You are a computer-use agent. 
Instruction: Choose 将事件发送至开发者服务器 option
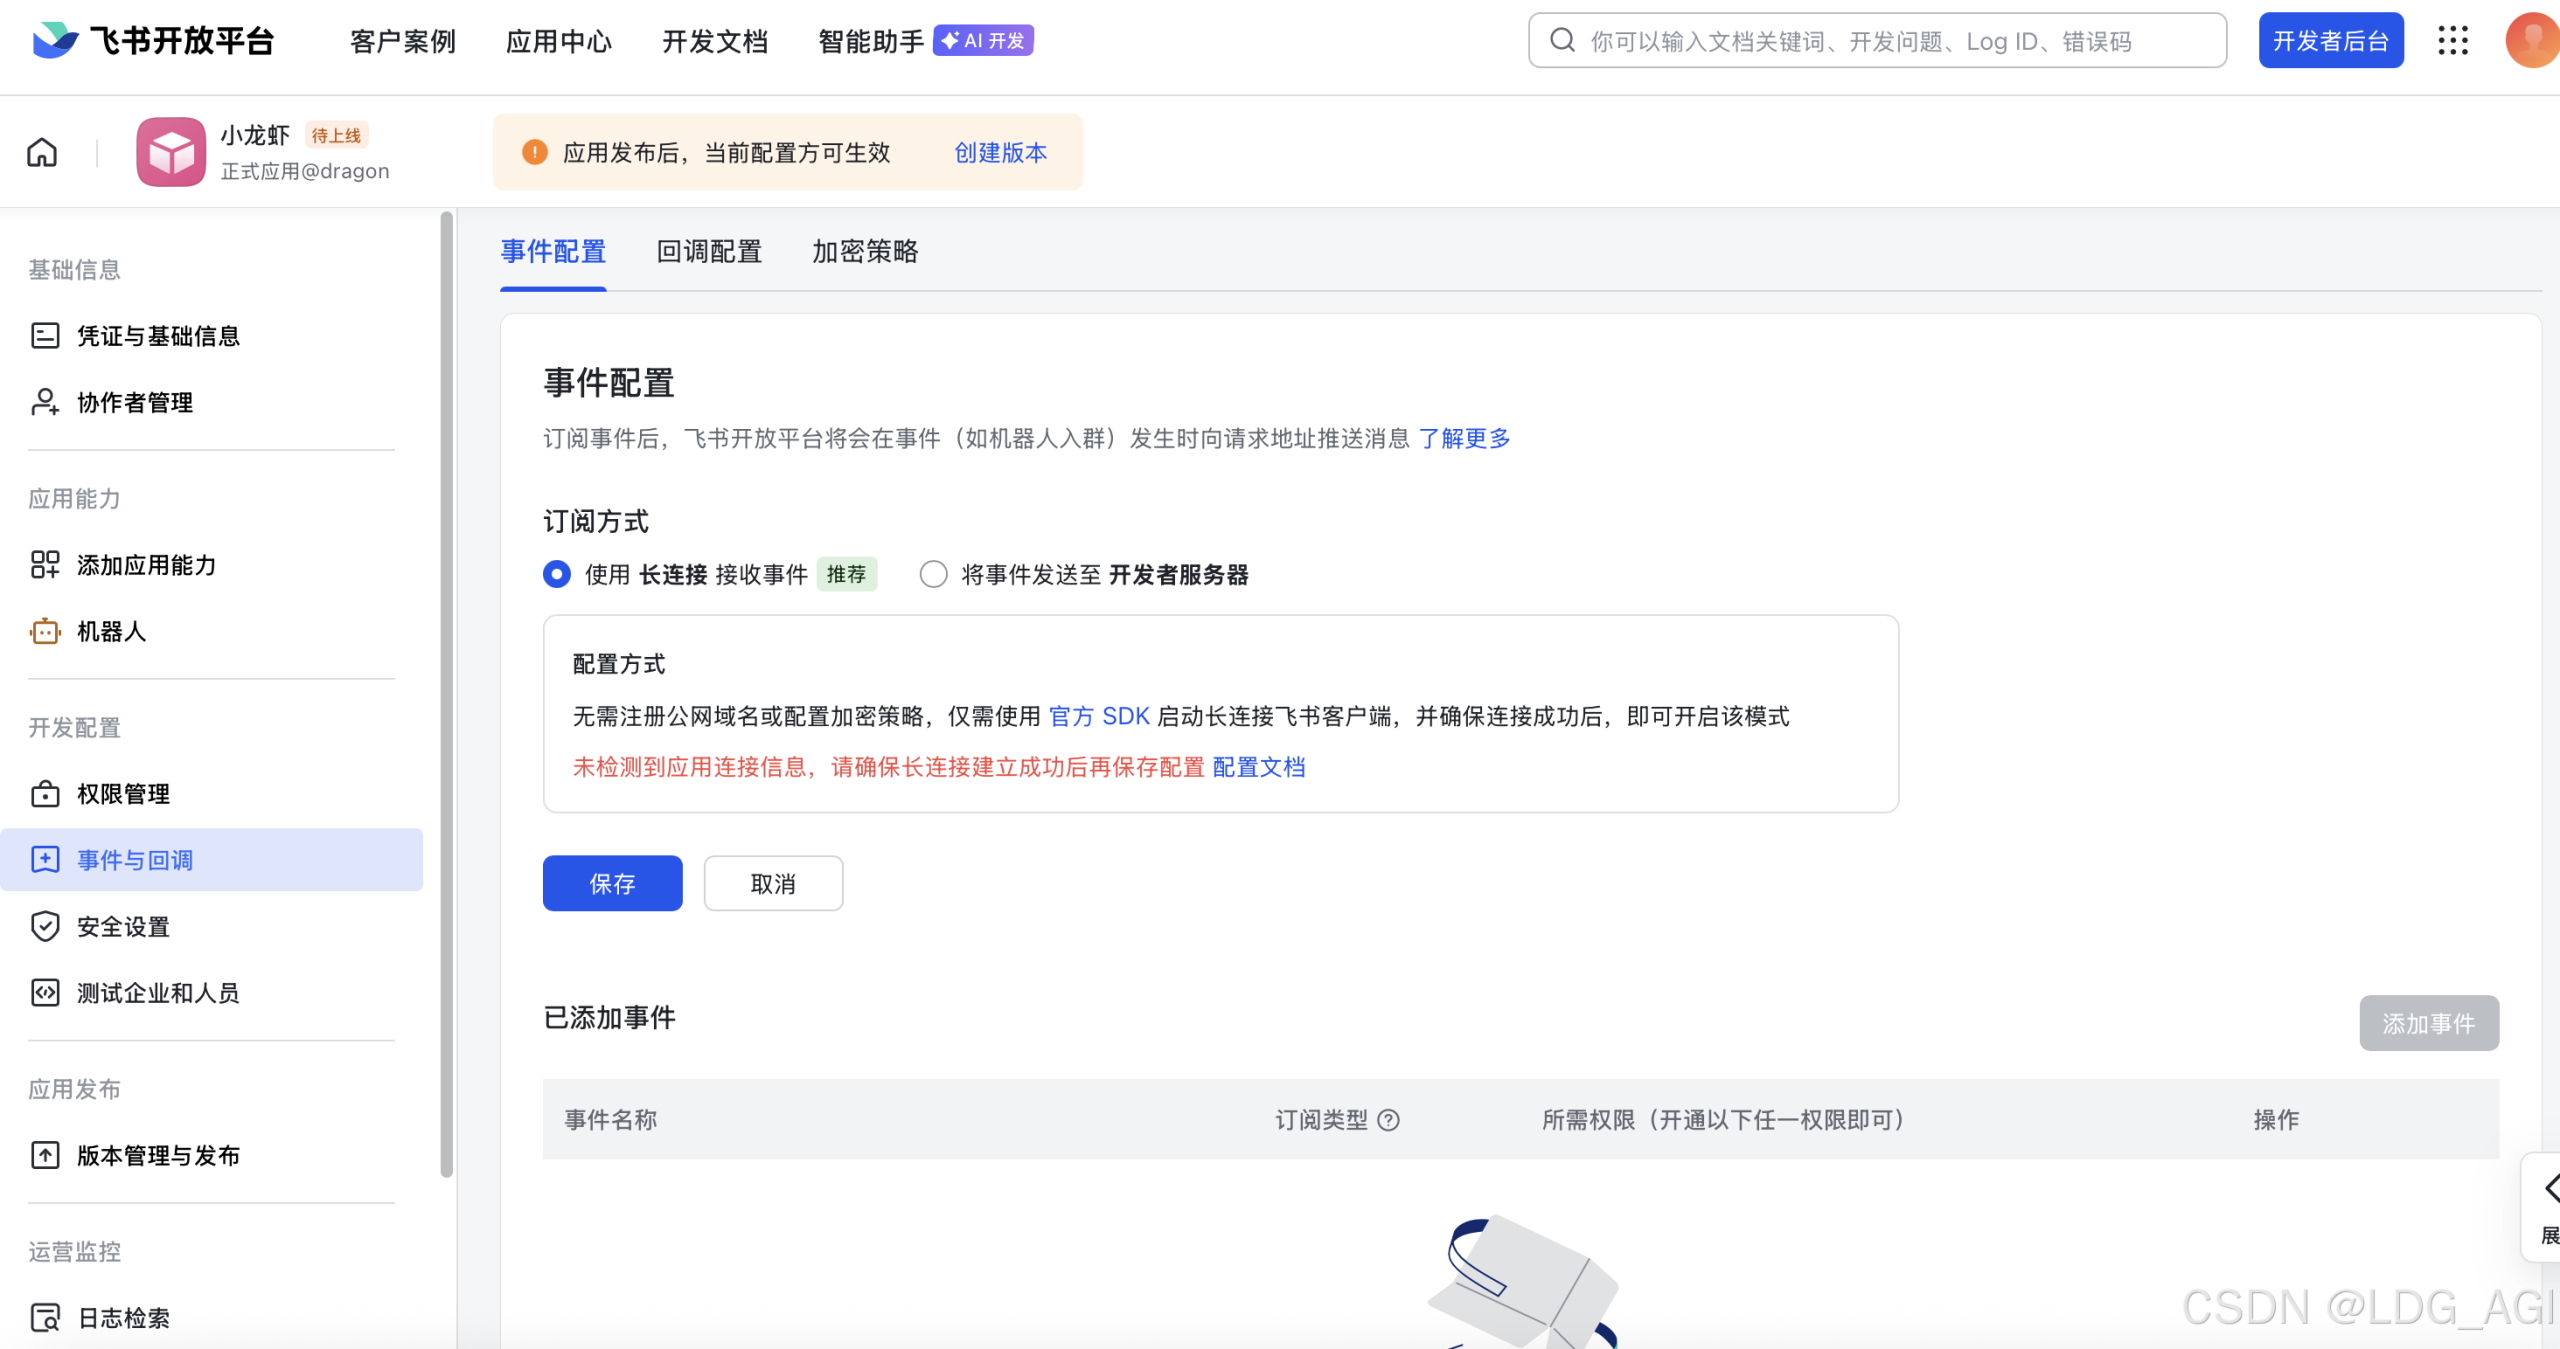[x=932, y=574]
